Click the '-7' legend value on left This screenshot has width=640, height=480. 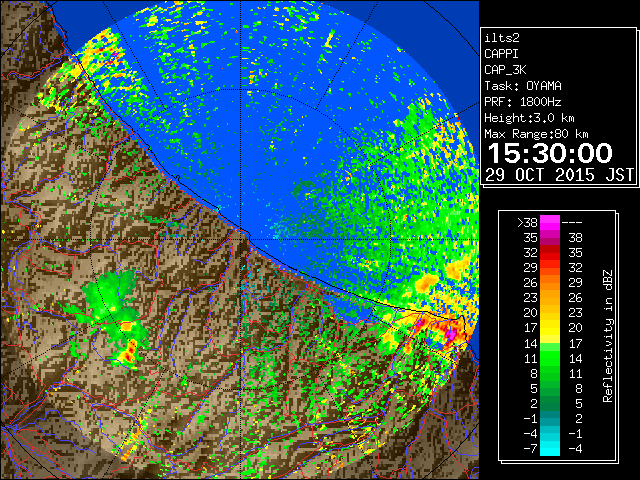click(531, 449)
